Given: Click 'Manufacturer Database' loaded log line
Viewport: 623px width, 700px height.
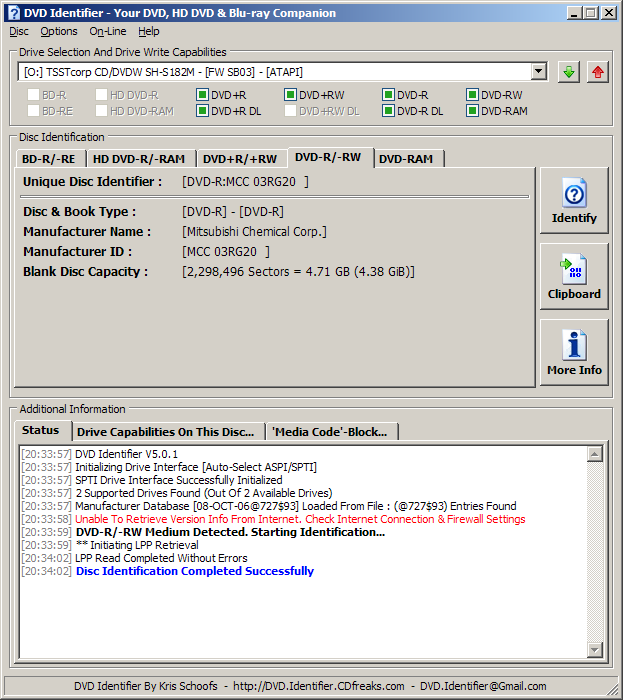Looking at the screenshot, I should [295, 506].
